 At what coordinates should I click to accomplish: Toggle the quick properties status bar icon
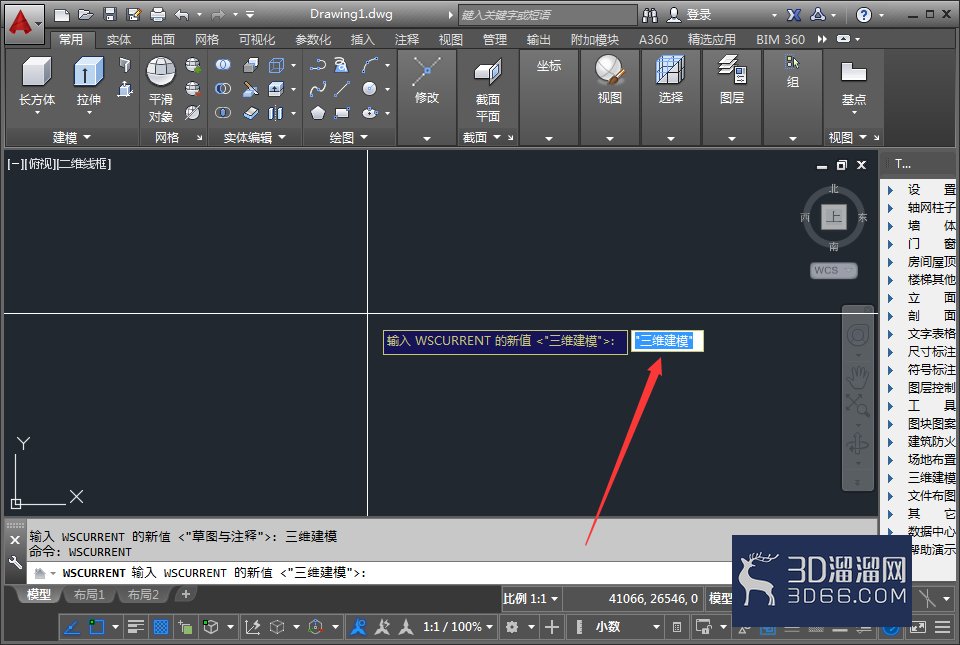click(x=677, y=627)
